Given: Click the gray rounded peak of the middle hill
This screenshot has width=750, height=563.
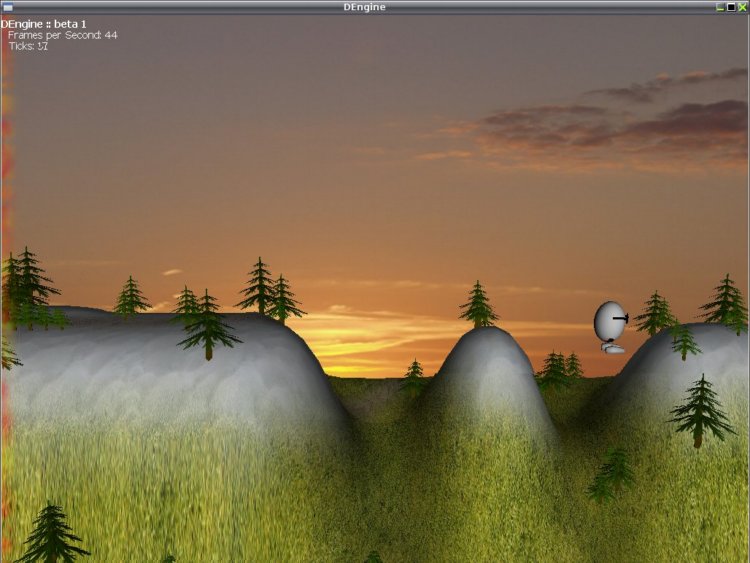Looking at the screenshot, I should click(x=484, y=349).
